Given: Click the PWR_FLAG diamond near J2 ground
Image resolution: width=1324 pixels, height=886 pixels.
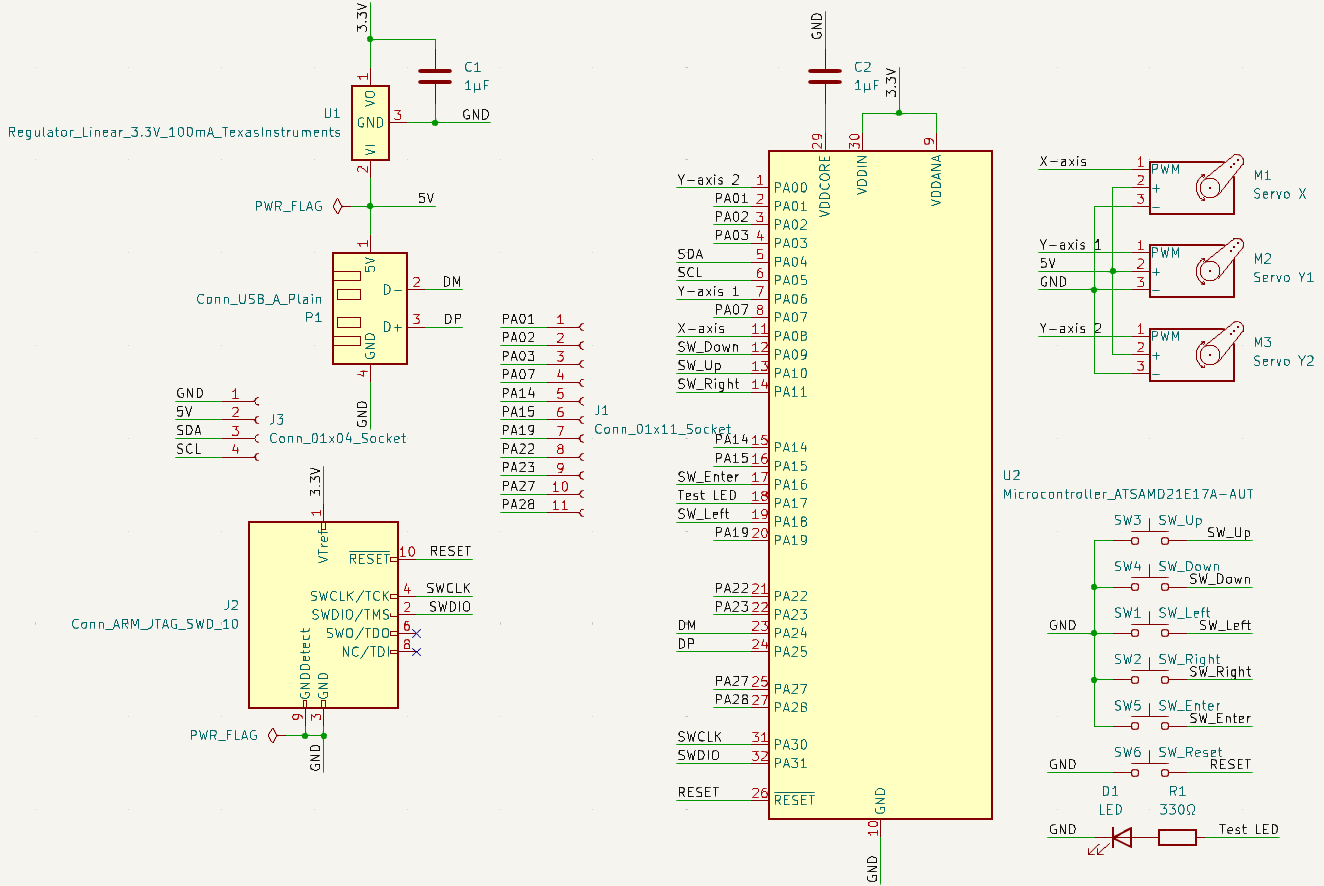Looking at the screenshot, I should tap(272, 735).
